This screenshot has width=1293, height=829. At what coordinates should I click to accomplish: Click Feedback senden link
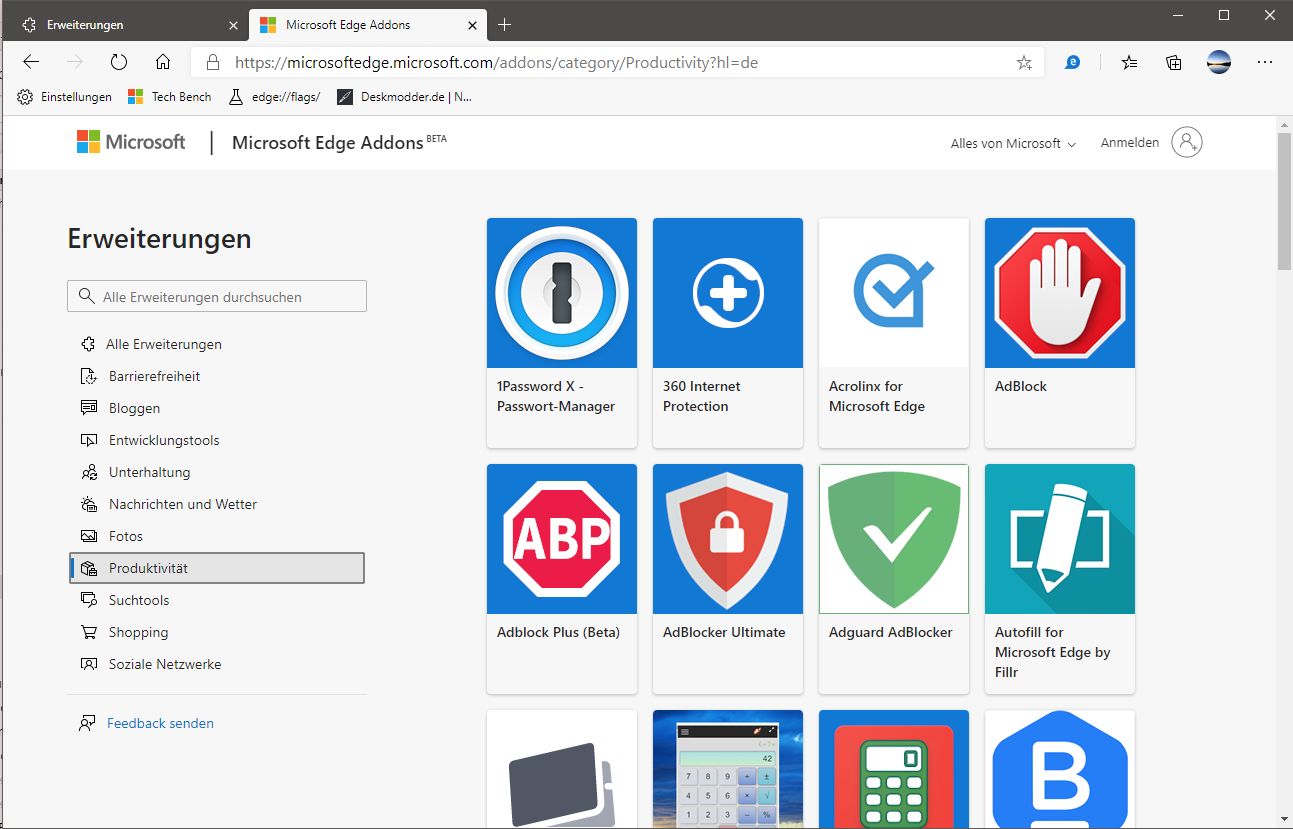click(x=160, y=723)
